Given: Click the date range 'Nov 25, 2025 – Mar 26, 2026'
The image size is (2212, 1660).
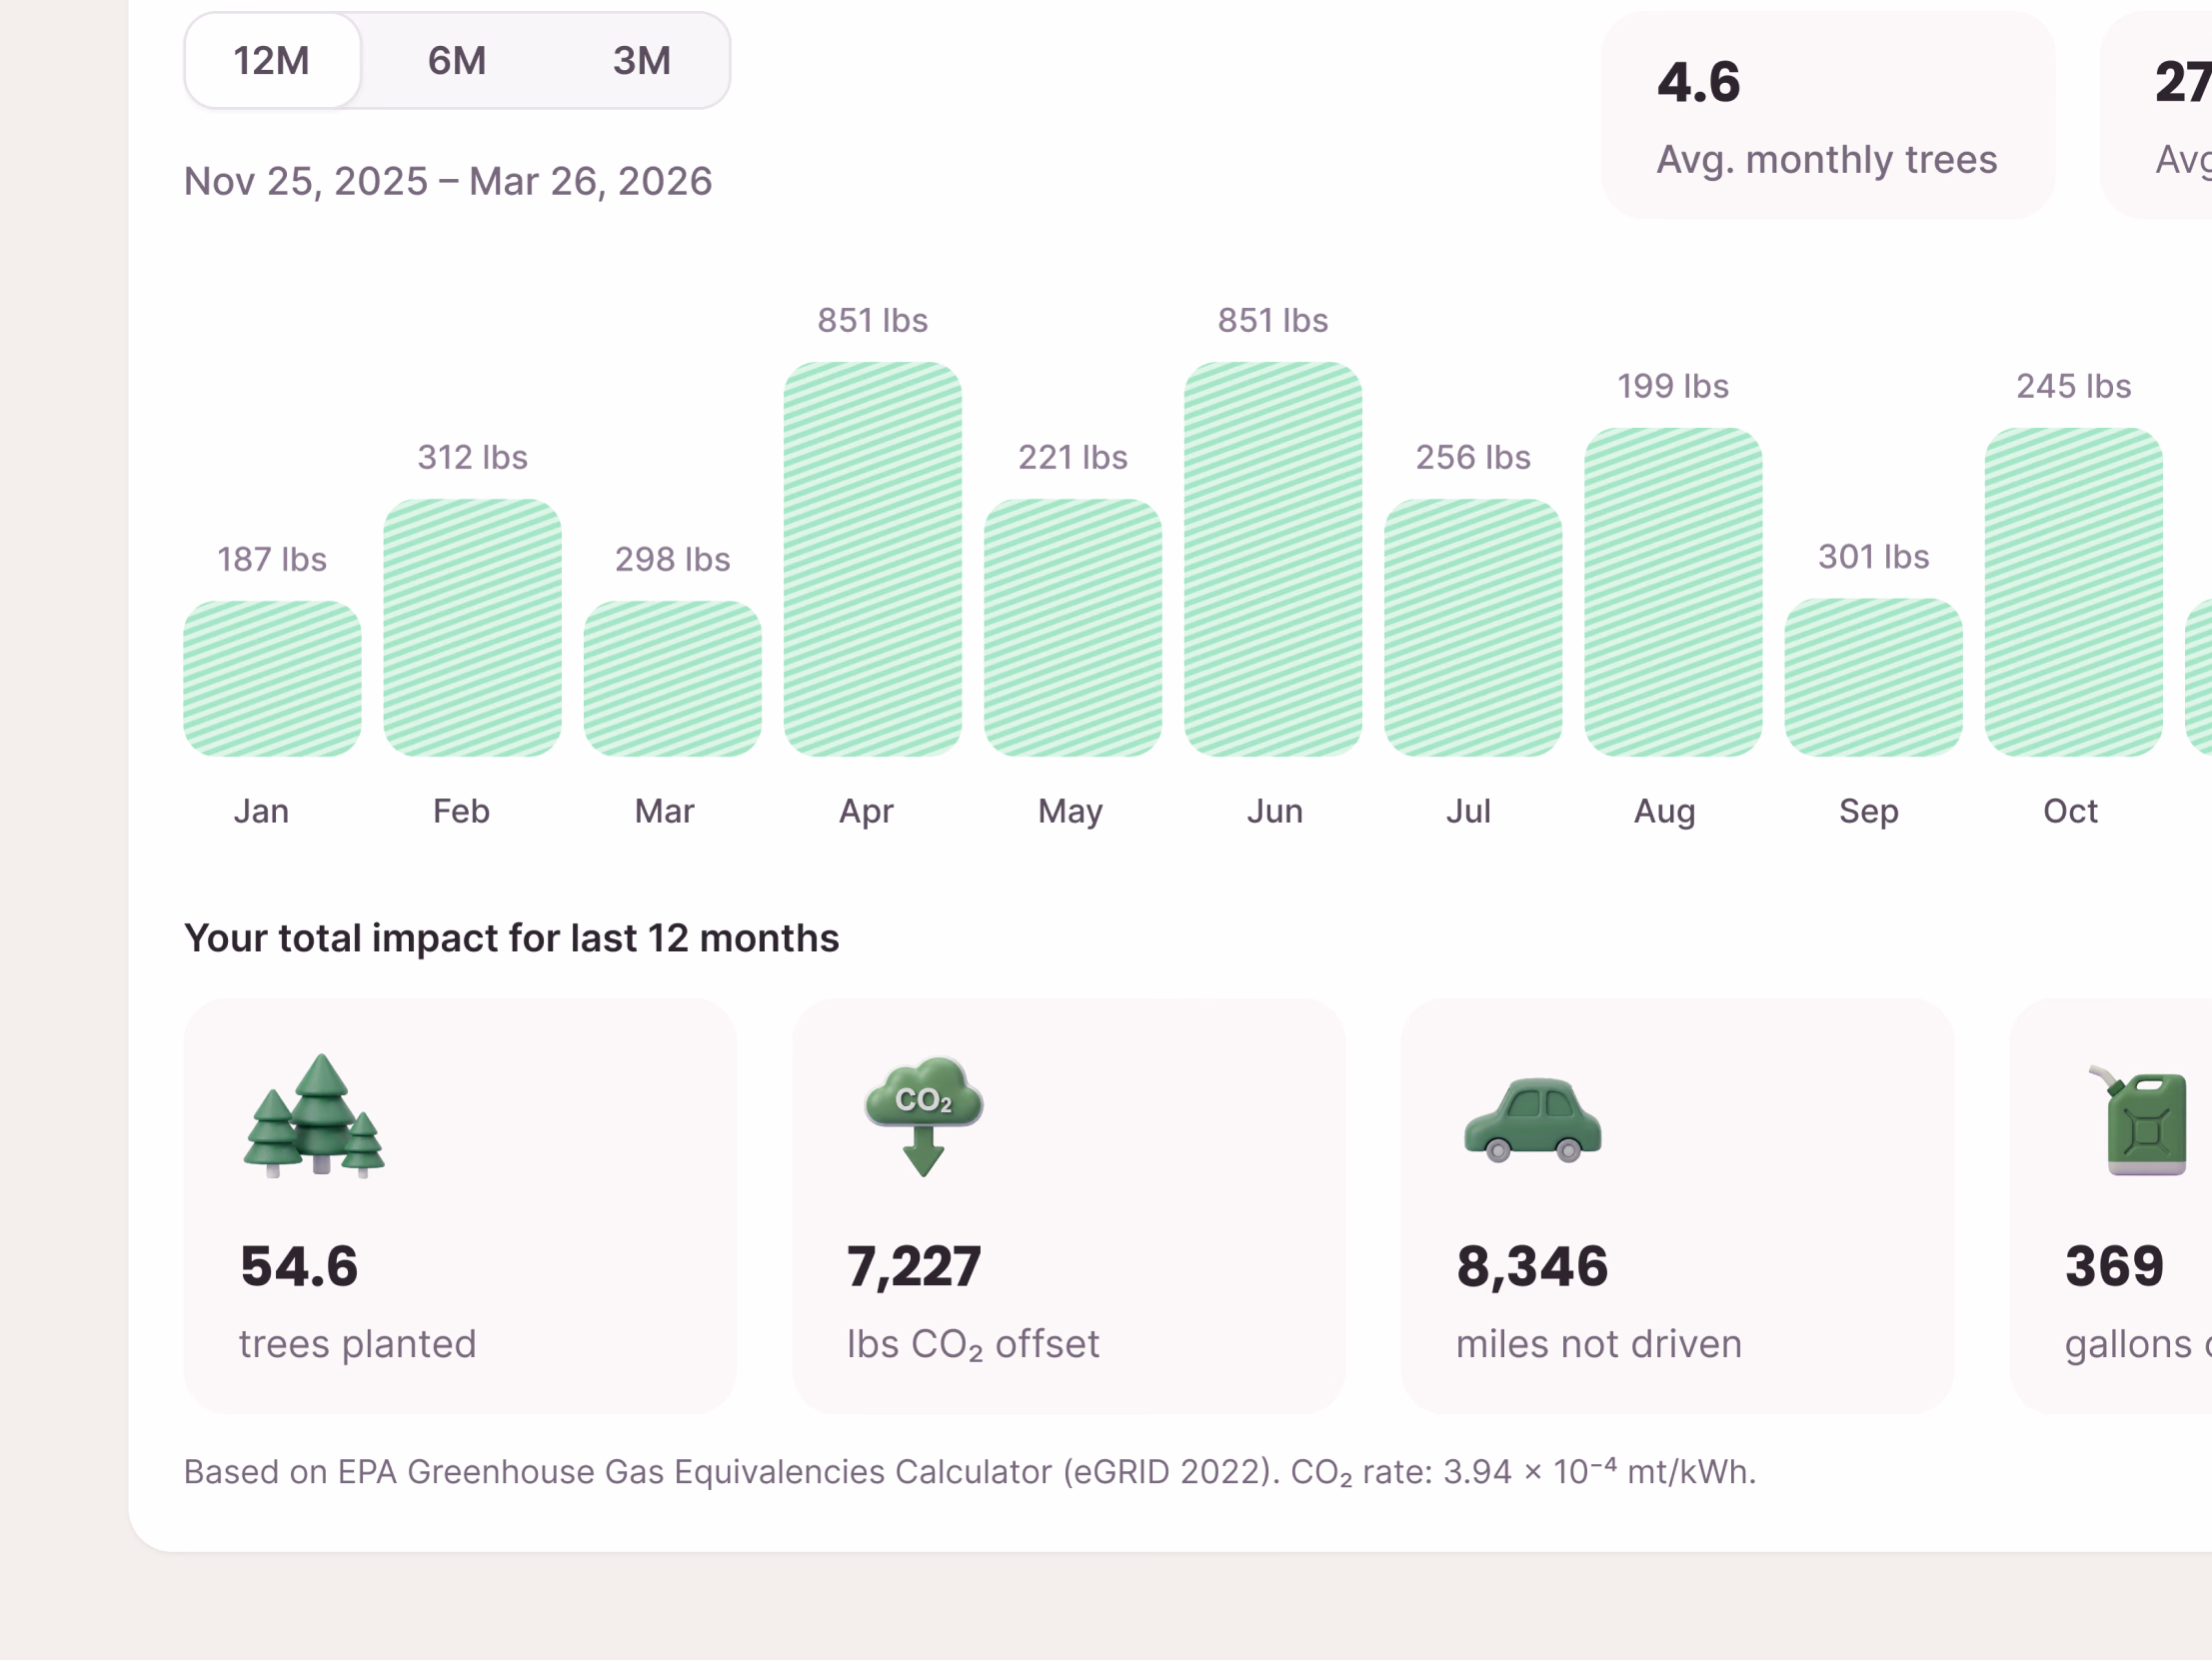Looking at the screenshot, I should [448, 181].
